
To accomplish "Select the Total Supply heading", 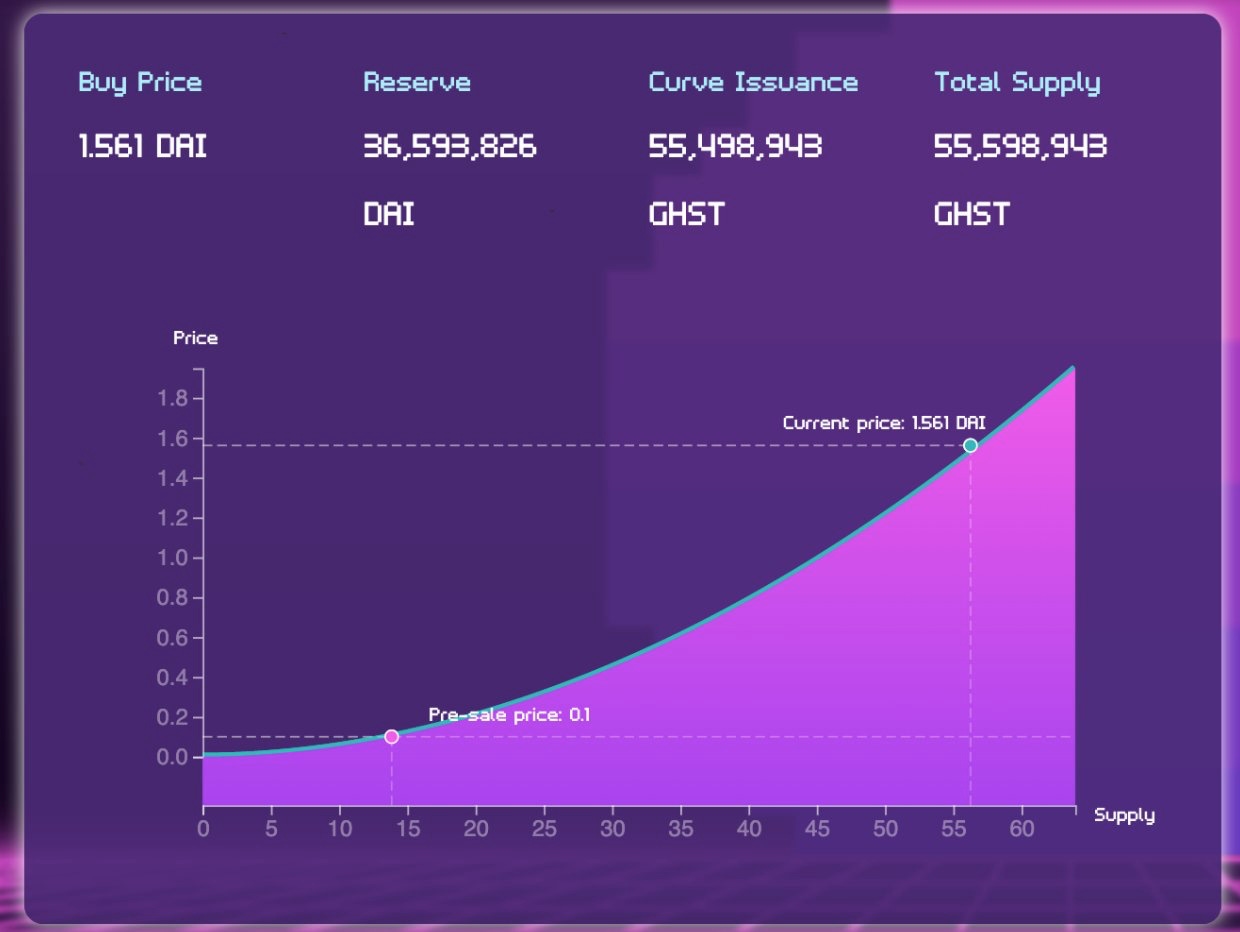I will (1017, 83).
